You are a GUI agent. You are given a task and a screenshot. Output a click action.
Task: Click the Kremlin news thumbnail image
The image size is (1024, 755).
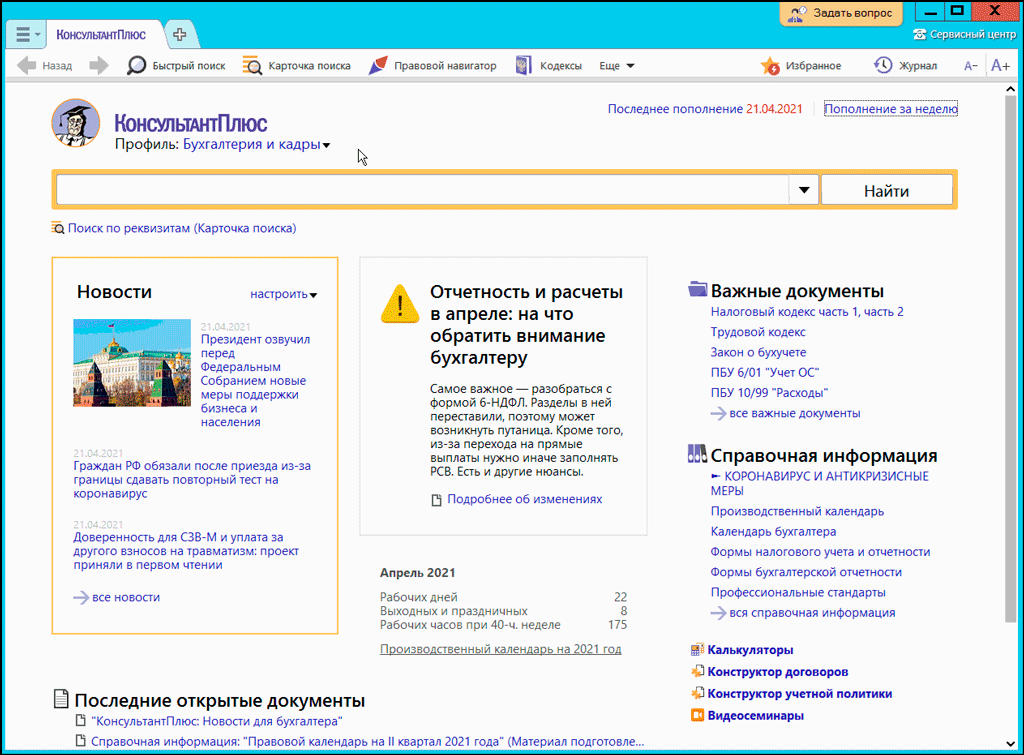pyautogui.click(x=132, y=362)
